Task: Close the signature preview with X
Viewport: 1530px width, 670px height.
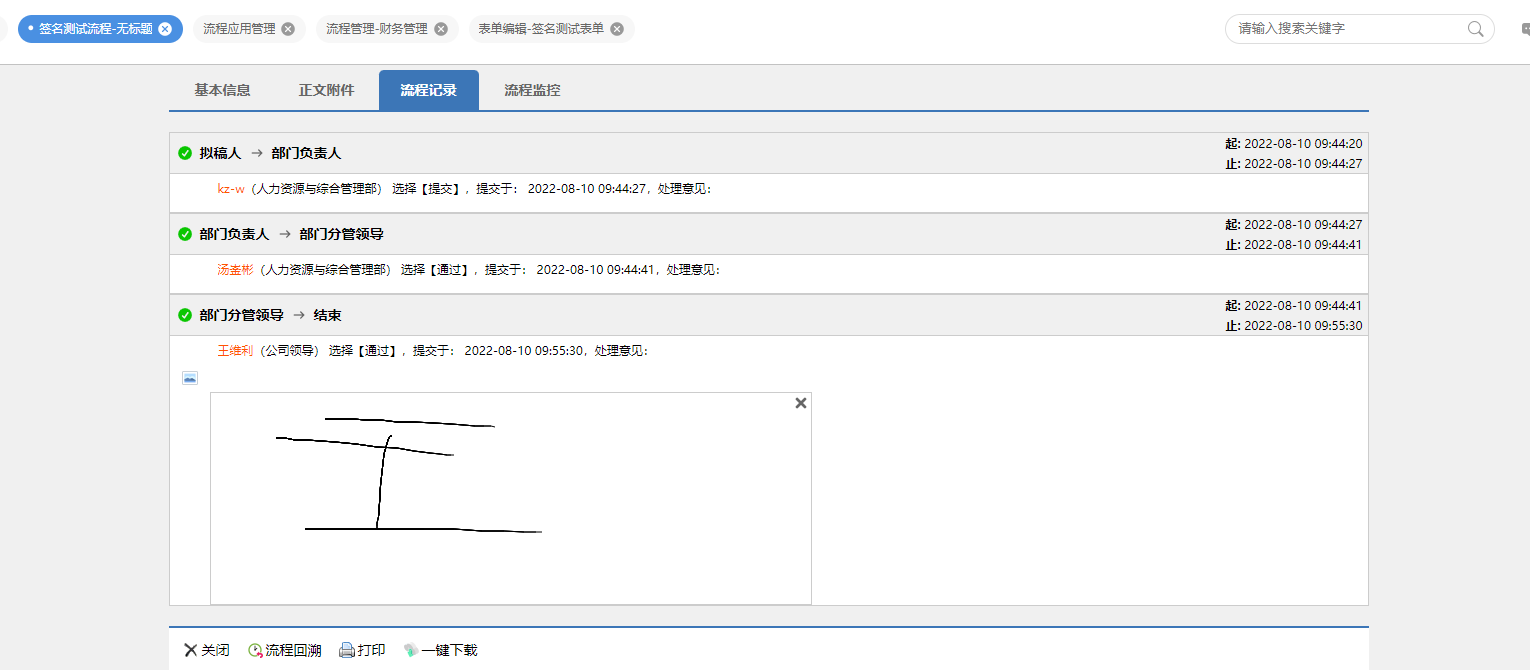Action: click(x=800, y=403)
